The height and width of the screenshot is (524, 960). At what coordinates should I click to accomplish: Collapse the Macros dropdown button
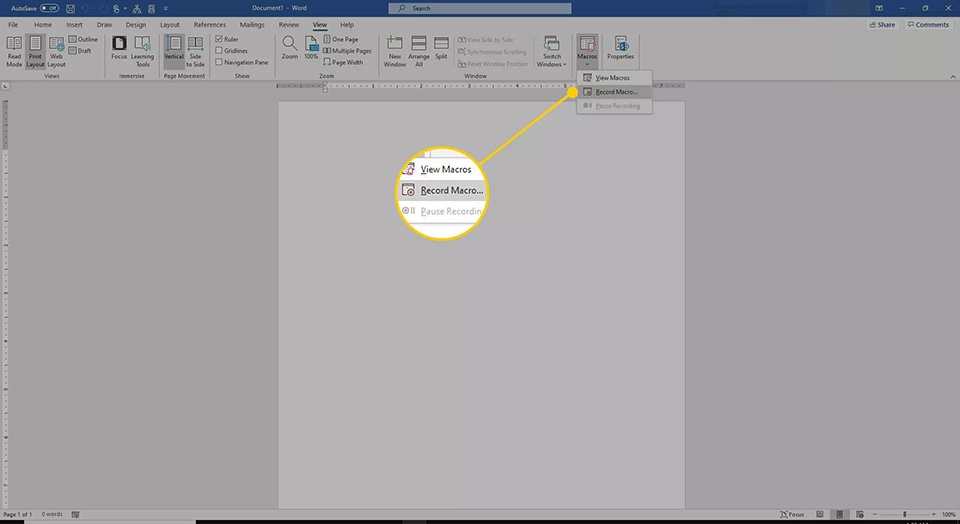click(x=587, y=51)
